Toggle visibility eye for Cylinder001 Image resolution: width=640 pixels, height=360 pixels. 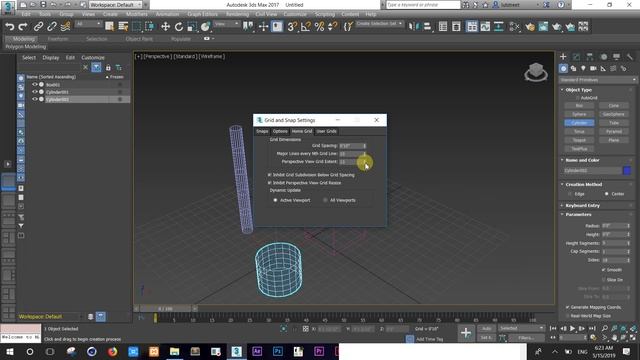pyautogui.click(x=35, y=92)
